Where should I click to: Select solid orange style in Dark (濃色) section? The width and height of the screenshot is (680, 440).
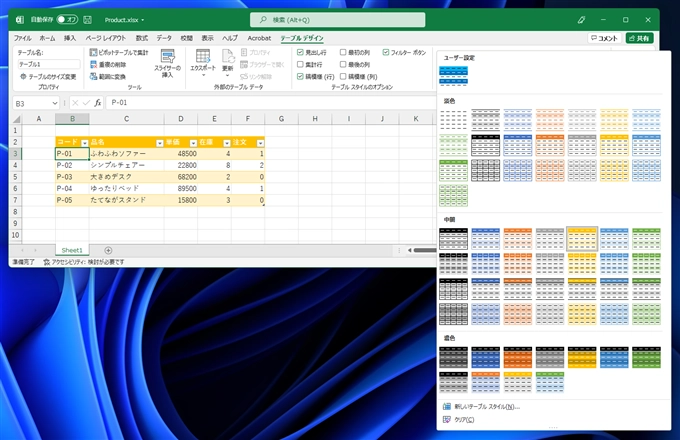517,357
